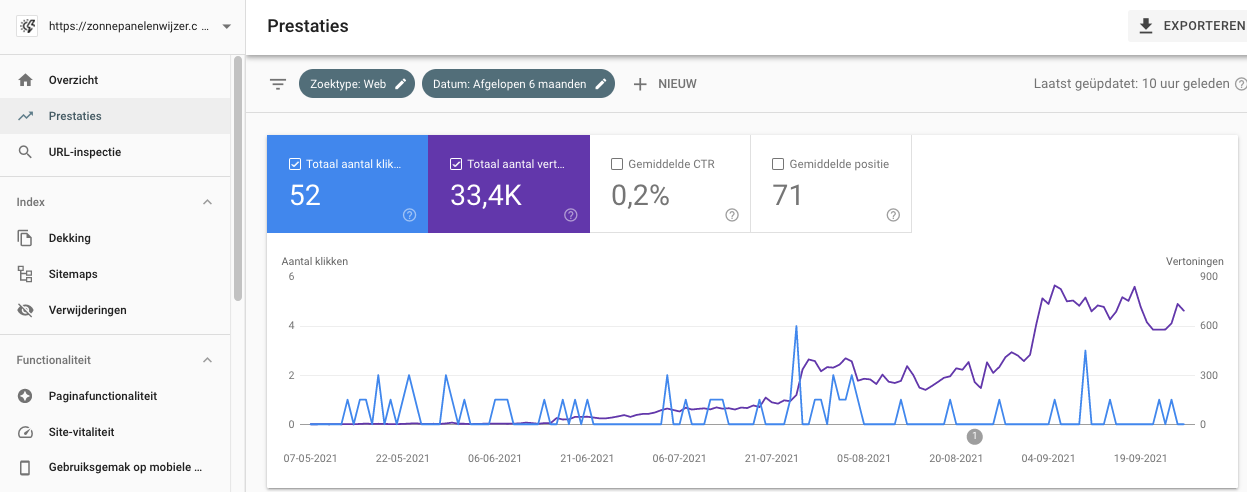Click the filter list icon
The image size is (1247, 492).
[278, 84]
